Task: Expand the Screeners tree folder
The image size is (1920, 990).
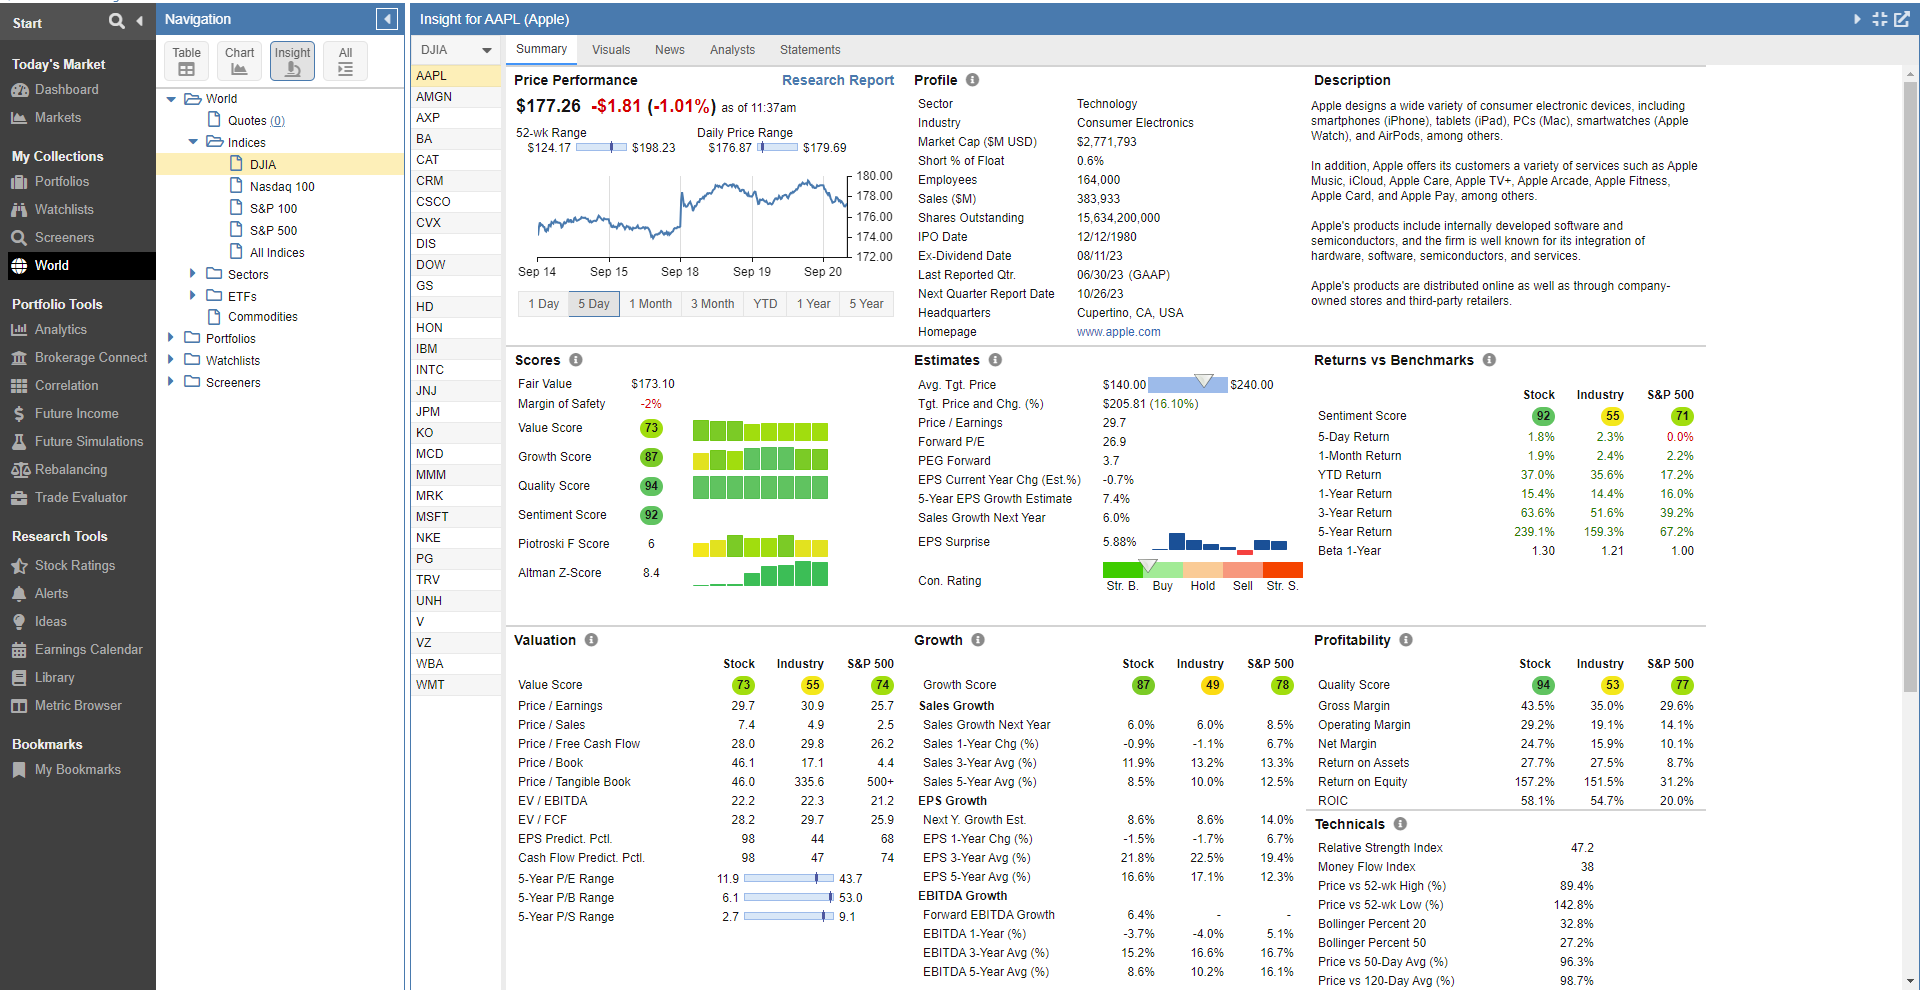Action: click(x=171, y=381)
